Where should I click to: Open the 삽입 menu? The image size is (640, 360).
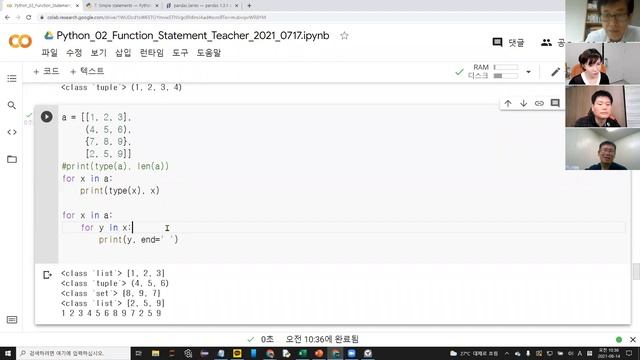tap(123, 53)
